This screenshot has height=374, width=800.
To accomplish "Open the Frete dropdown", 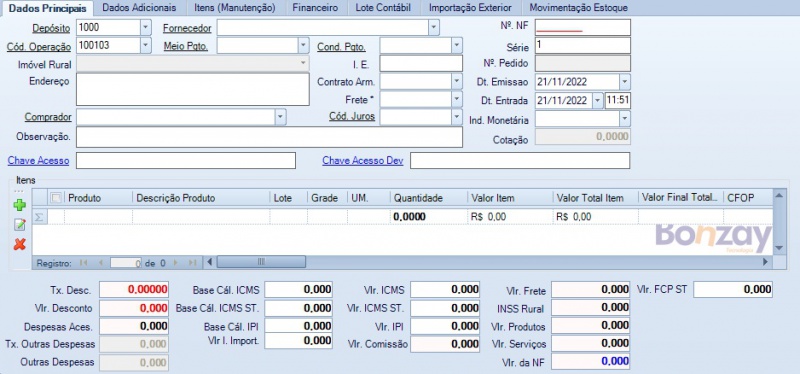I will click(457, 99).
